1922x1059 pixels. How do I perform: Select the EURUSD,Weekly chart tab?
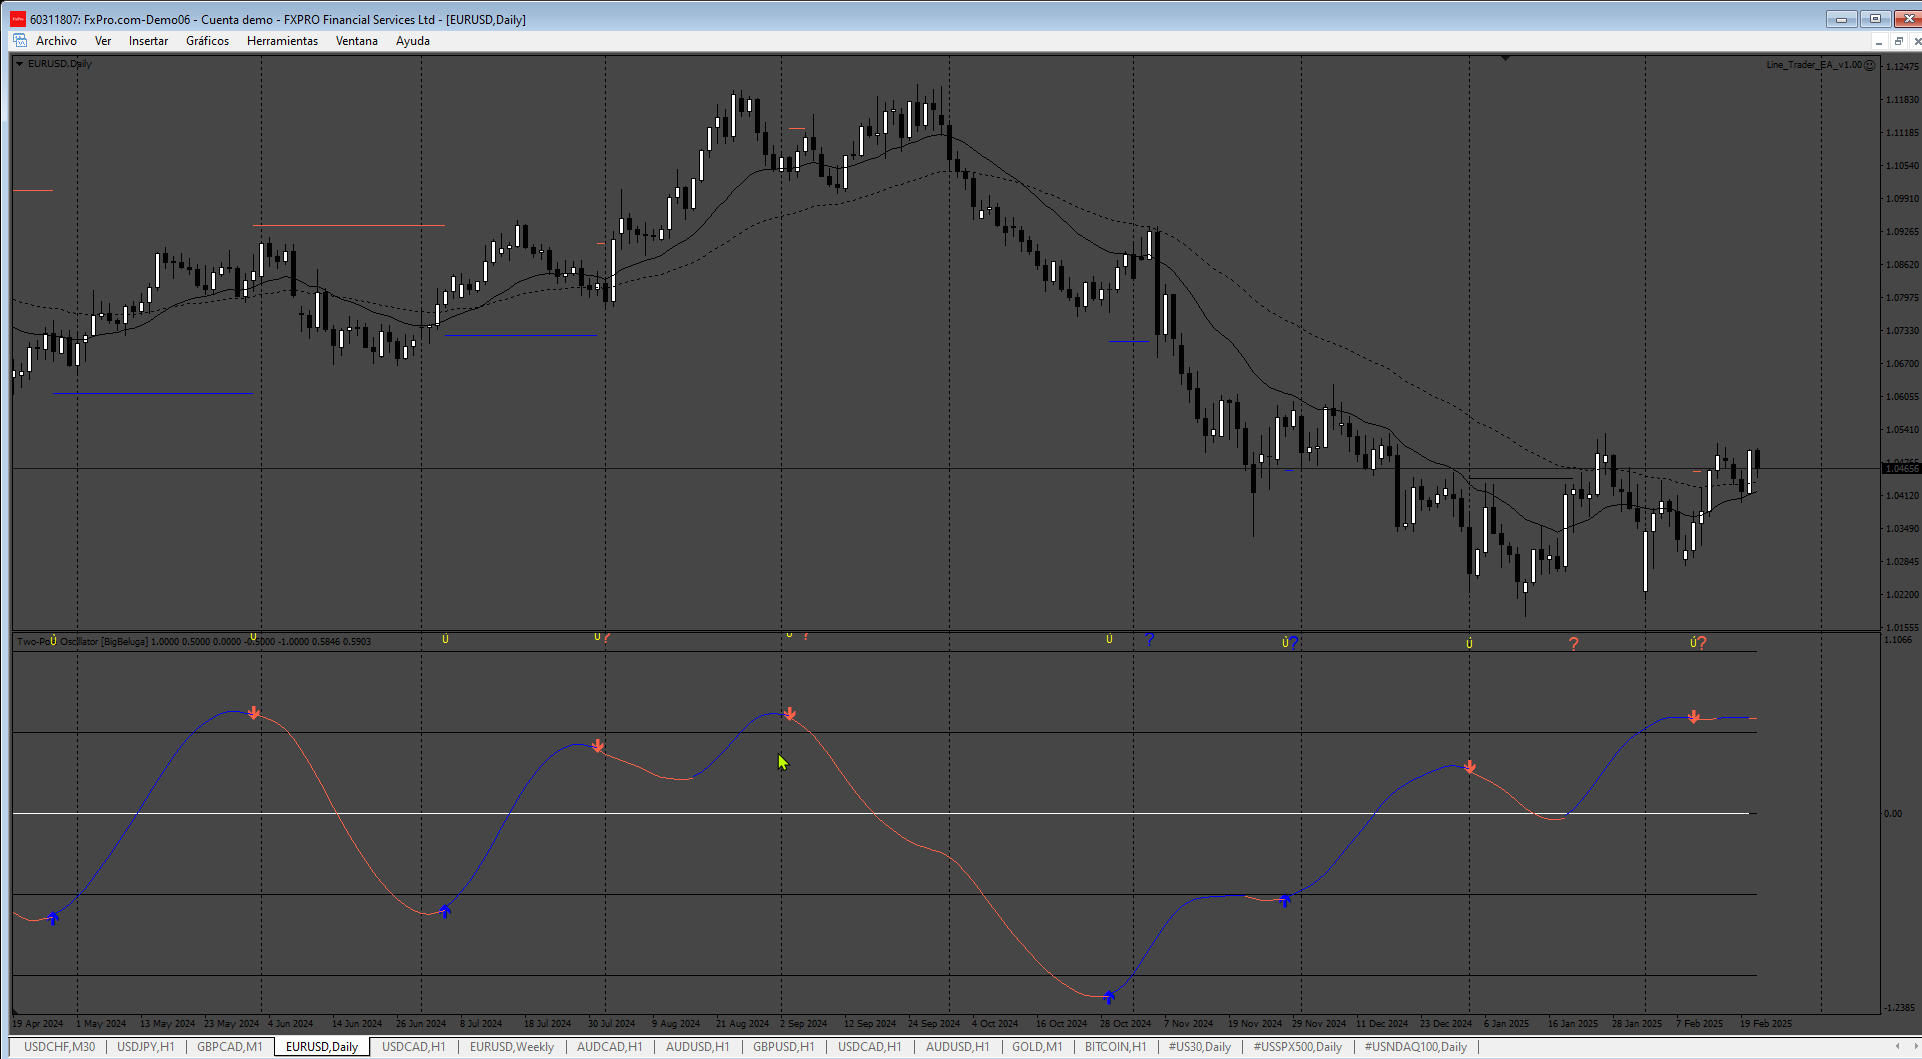pyautogui.click(x=512, y=1047)
